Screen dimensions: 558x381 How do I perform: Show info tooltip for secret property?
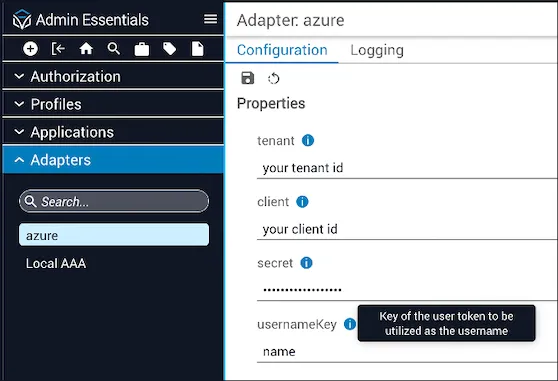(306, 263)
